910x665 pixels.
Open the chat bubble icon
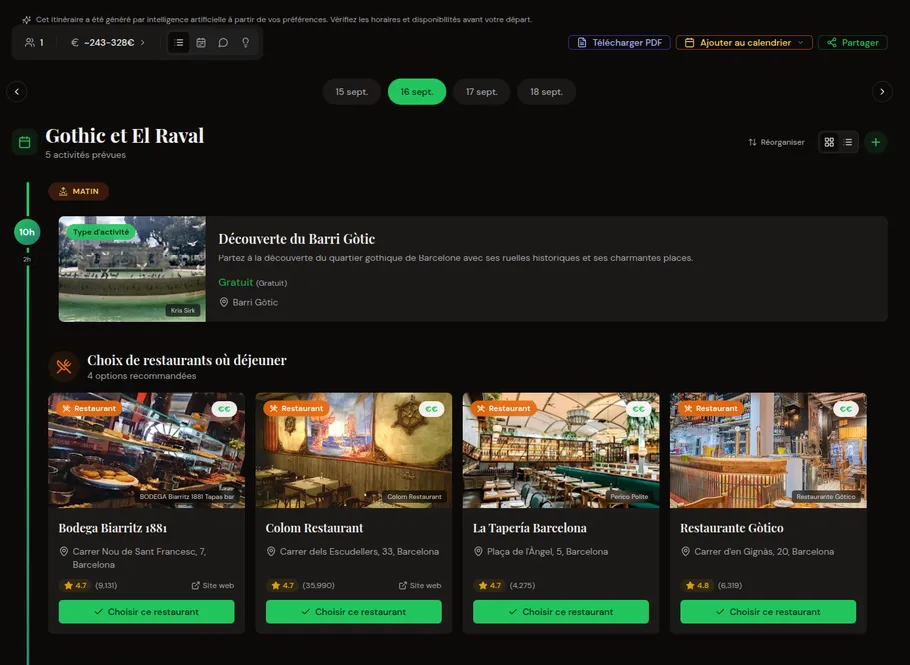click(x=223, y=42)
